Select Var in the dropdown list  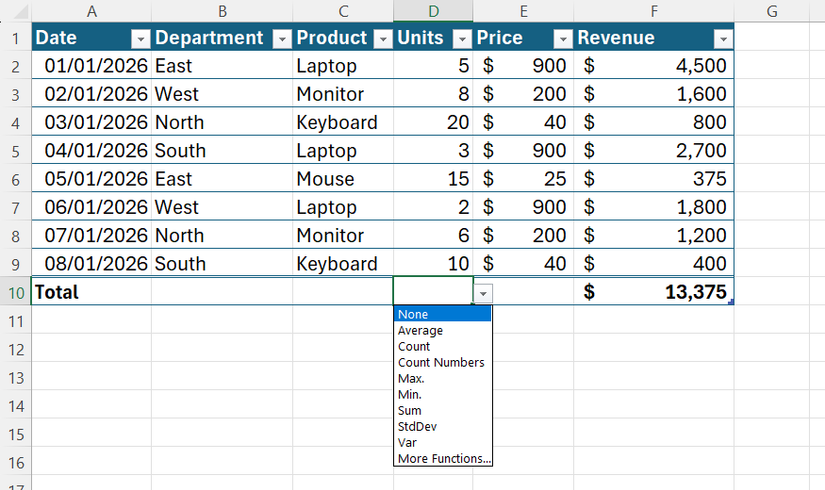(407, 443)
